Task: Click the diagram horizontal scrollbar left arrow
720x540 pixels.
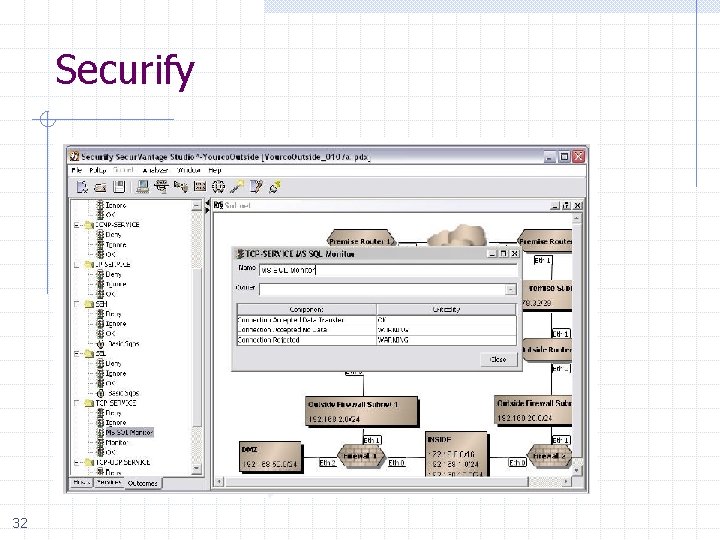Action: click(219, 482)
